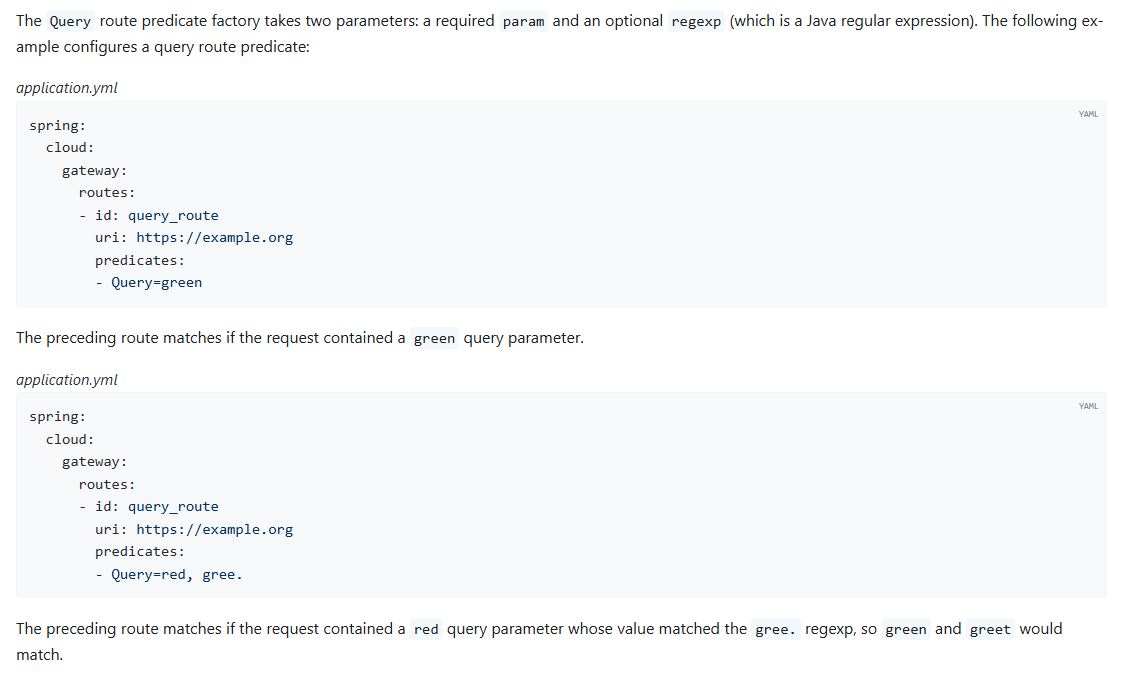
Task: Click "id: query_route" in the second code block
Action: (x=156, y=507)
